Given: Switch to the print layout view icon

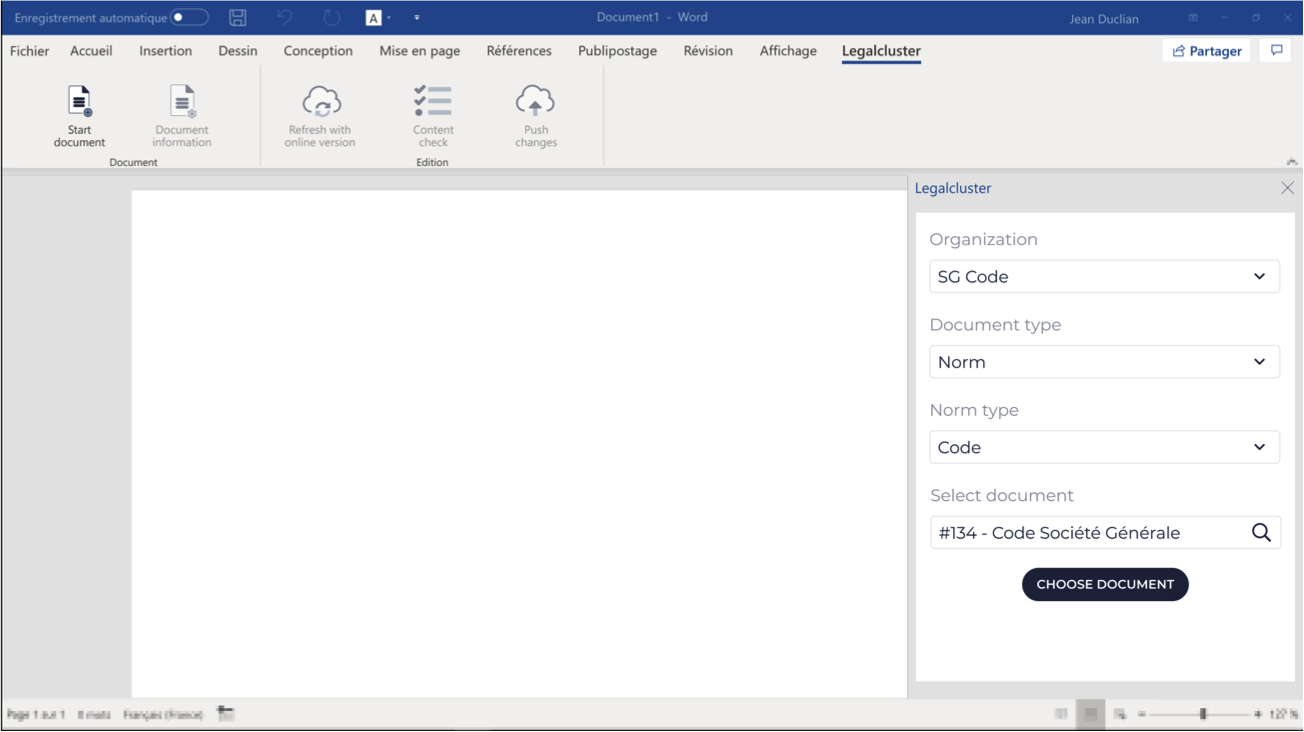Looking at the screenshot, I should tap(1090, 714).
